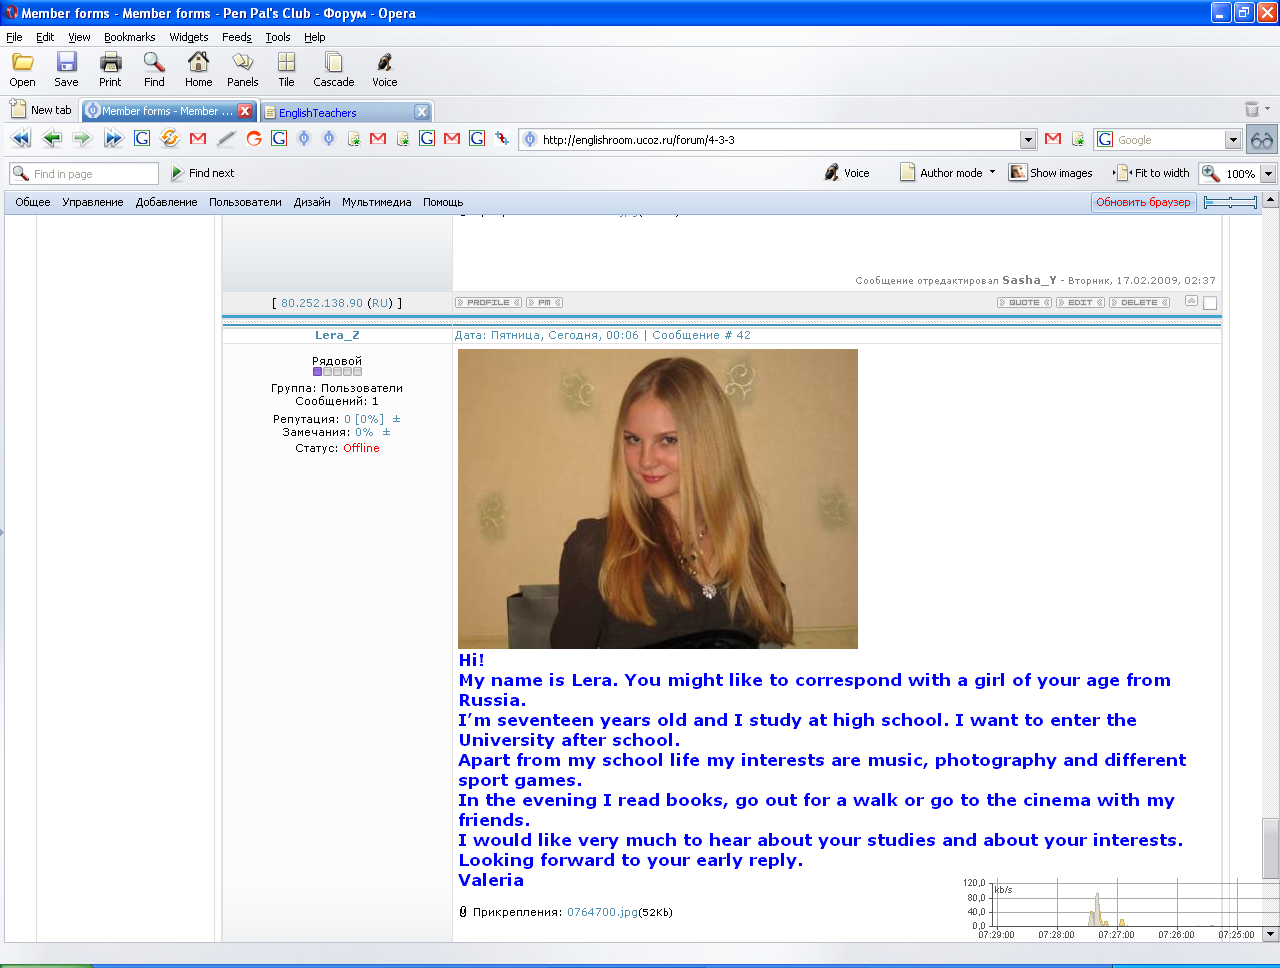Open the closed tabs trash dropdown arrow
The image size is (1280, 968).
point(1268,109)
